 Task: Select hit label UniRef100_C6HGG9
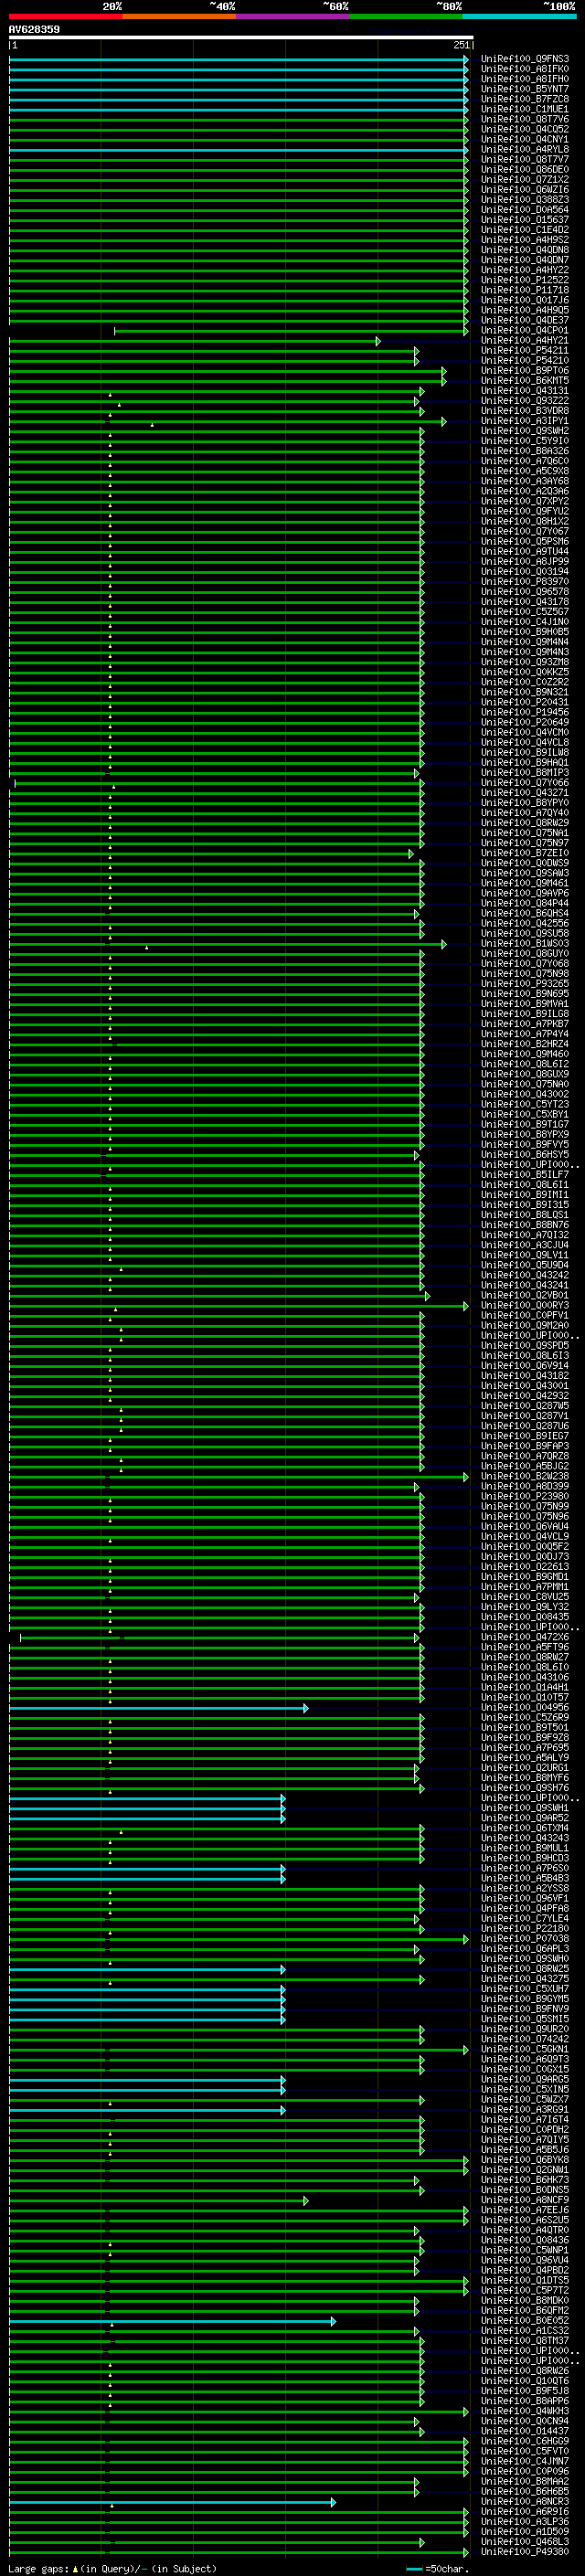524,2441
